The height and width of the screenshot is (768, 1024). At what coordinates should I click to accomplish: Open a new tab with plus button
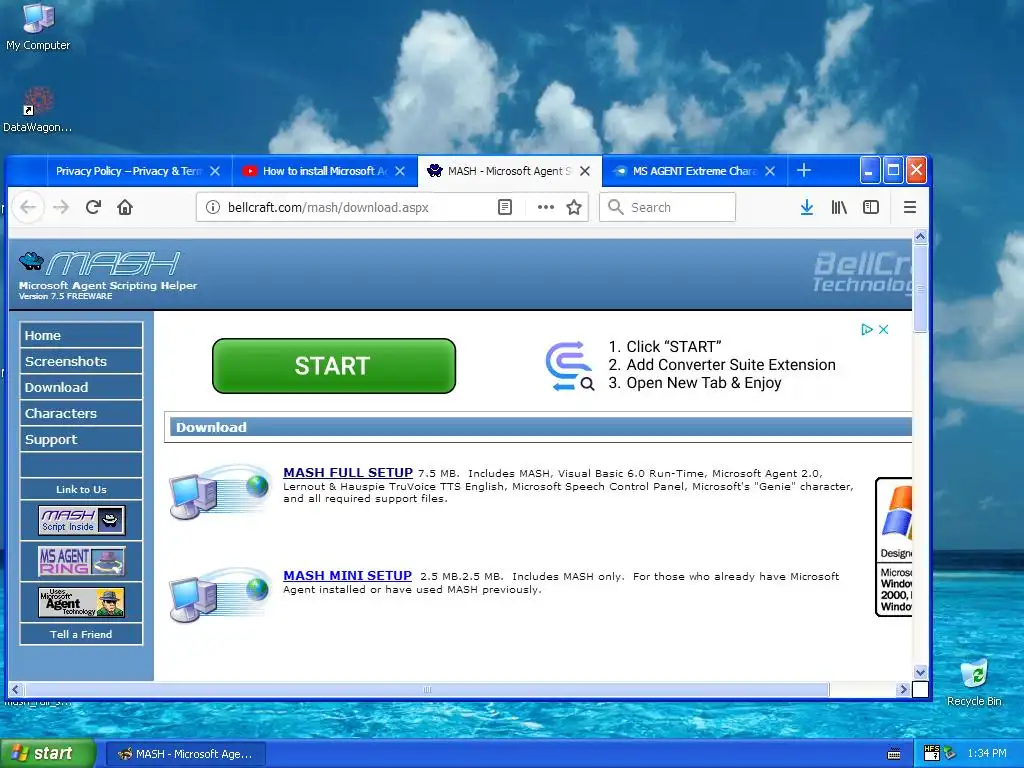[804, 170]
